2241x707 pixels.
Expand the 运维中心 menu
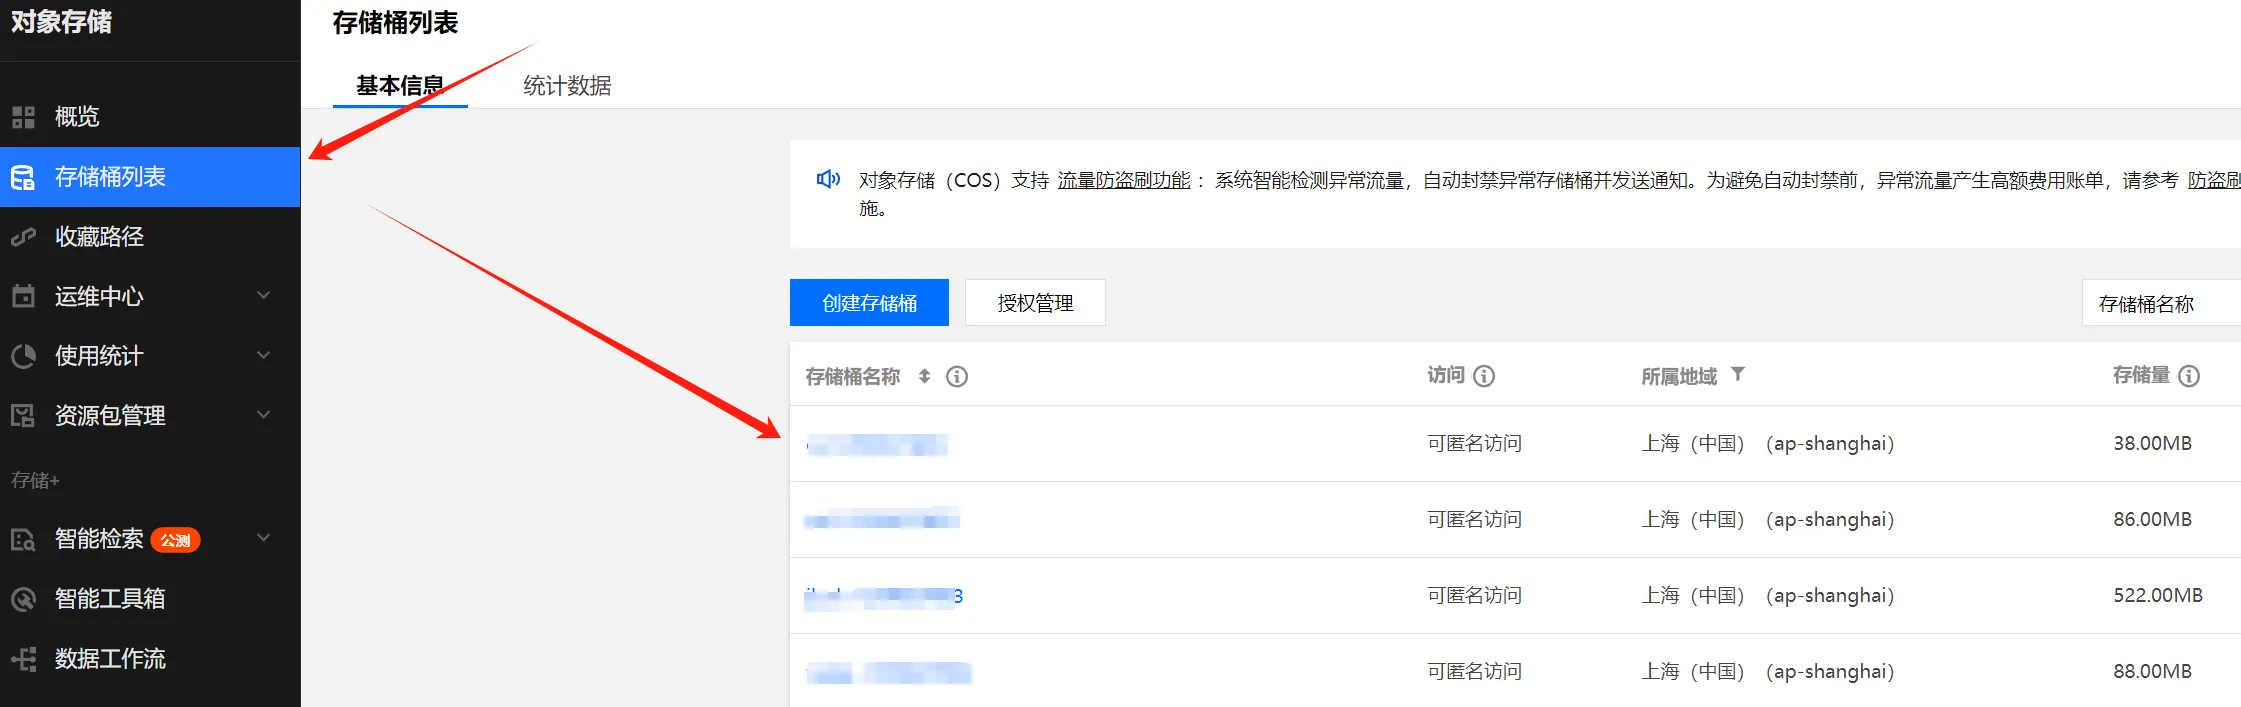coord(264,296)
